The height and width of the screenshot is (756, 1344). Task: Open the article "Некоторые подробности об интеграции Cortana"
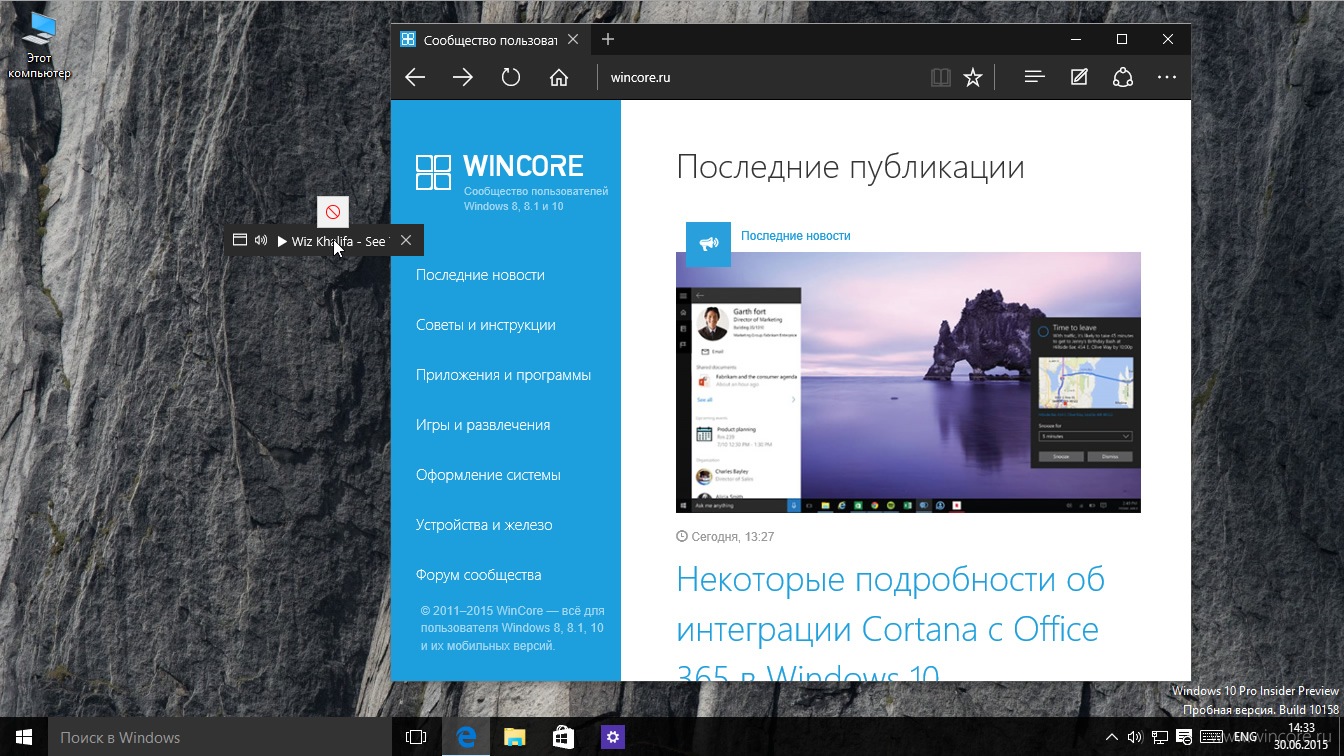point(891,628)
